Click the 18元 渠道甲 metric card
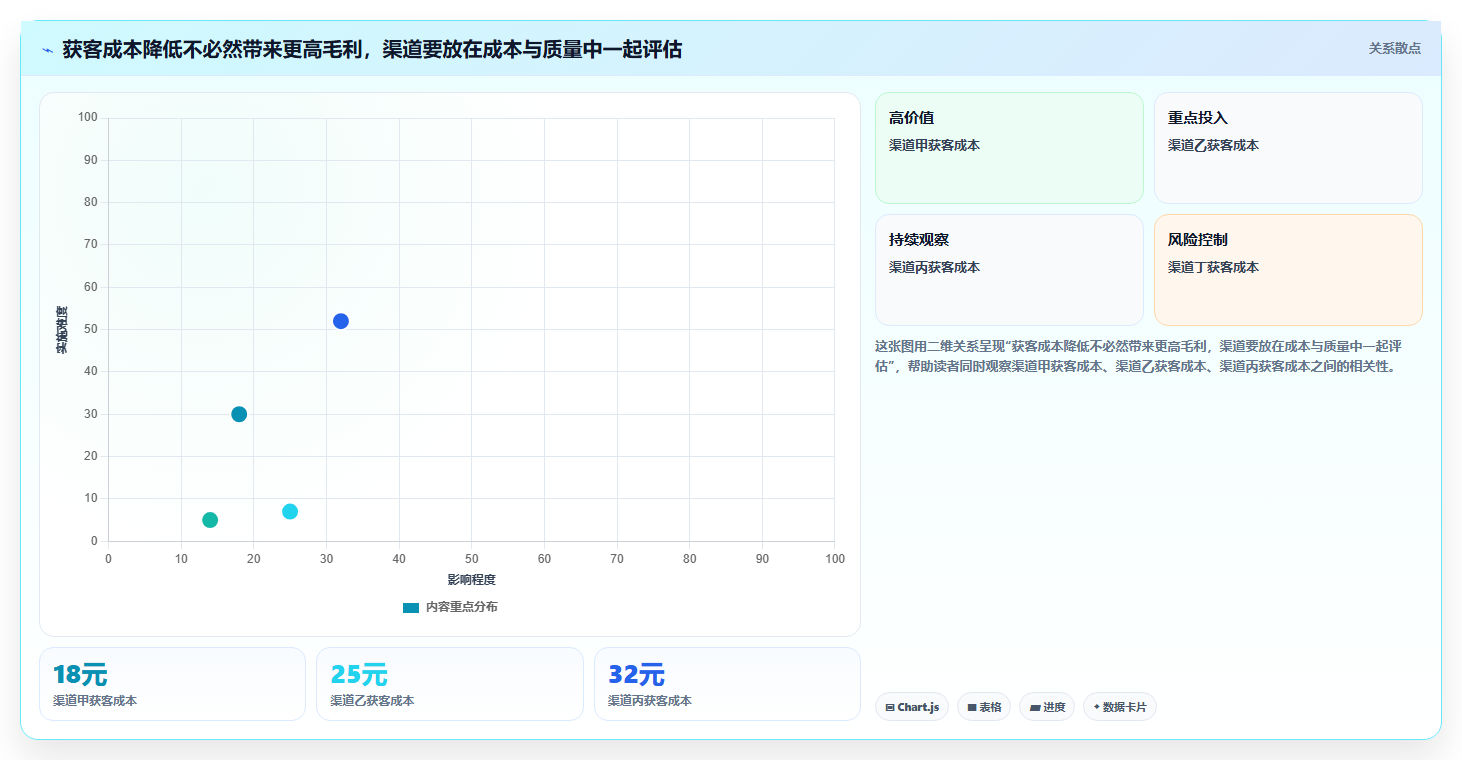1462x760 pixels. tap(172, 684)
